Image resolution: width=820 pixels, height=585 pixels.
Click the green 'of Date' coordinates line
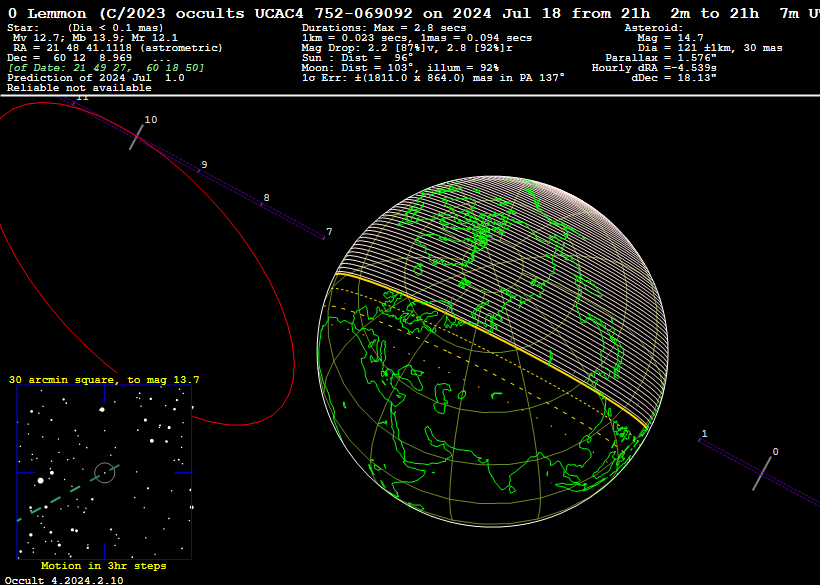(106, 68)
